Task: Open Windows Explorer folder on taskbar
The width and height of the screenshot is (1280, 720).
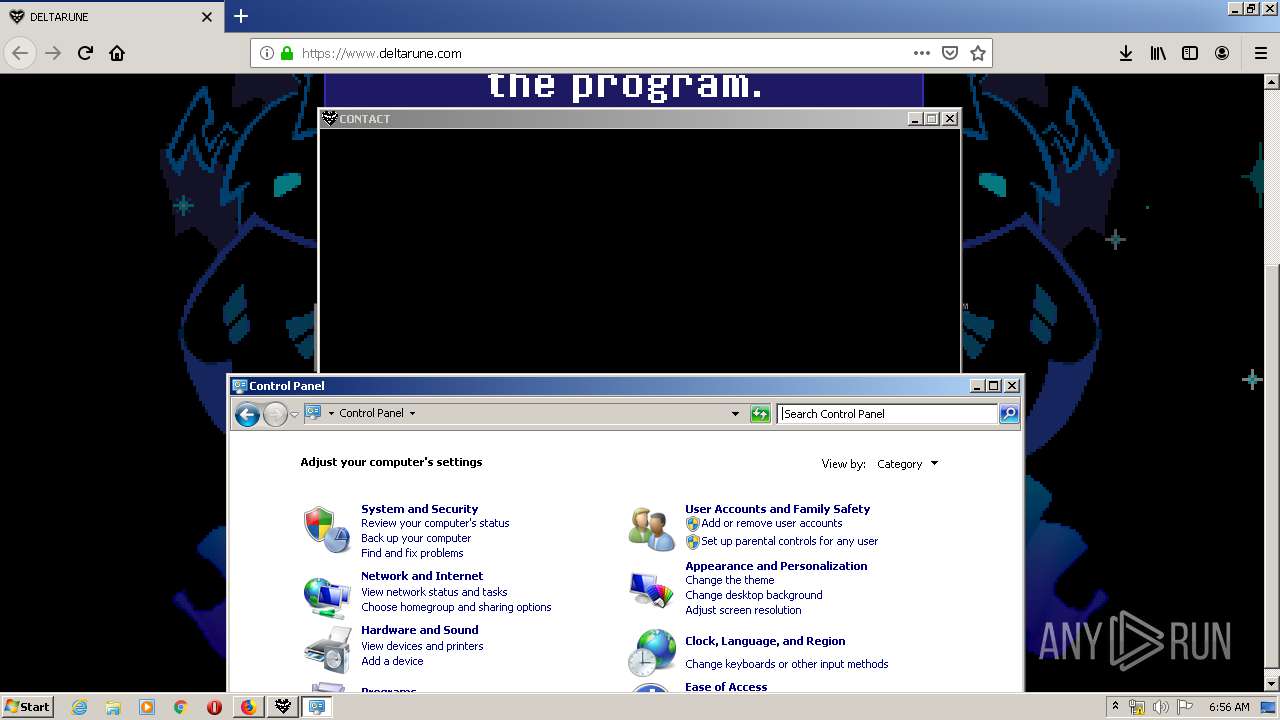Action: pos(113,707)
